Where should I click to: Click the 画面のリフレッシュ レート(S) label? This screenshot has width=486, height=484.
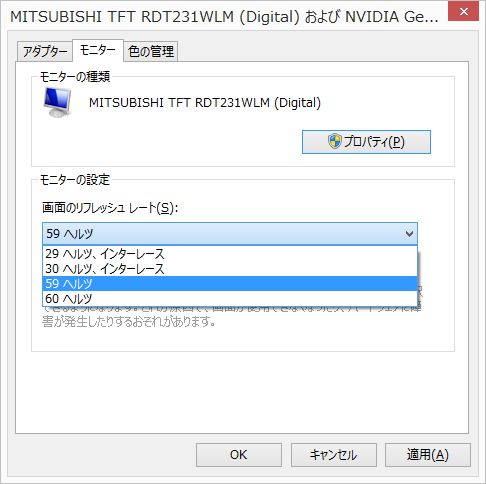pos(110,208)
